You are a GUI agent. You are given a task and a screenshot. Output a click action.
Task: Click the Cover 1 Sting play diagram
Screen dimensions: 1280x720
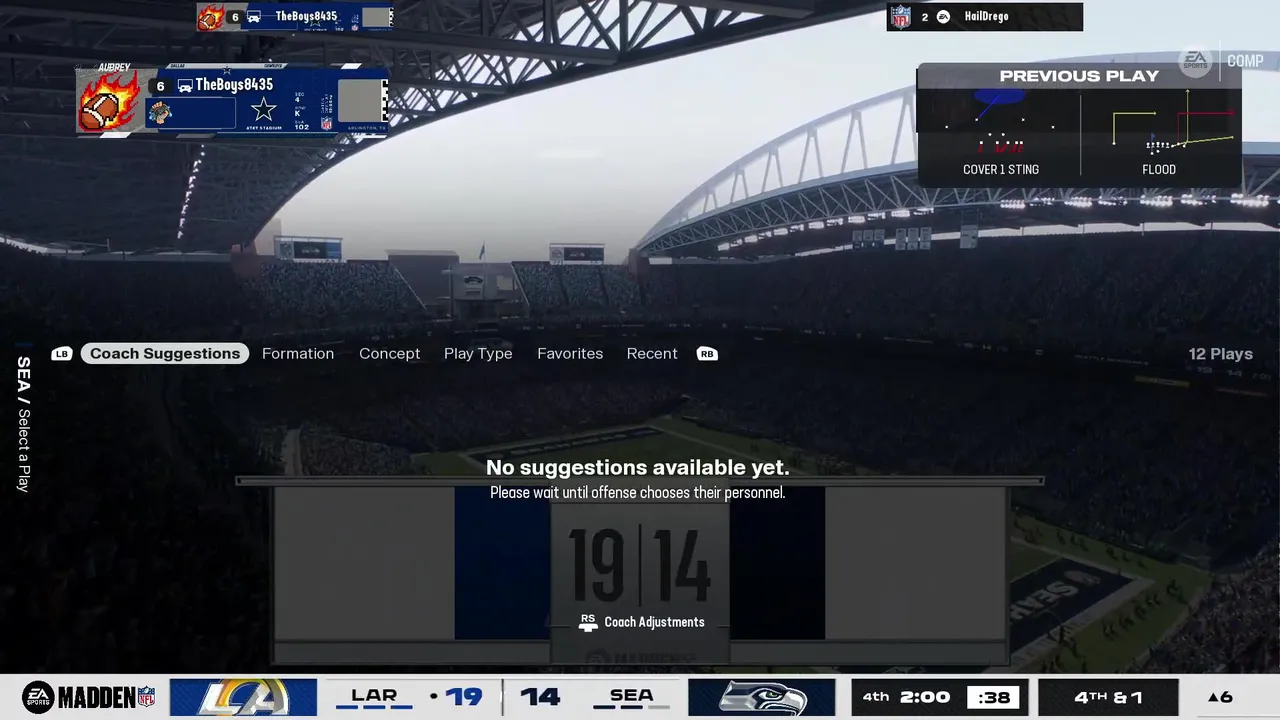[x=1000, y=123]
